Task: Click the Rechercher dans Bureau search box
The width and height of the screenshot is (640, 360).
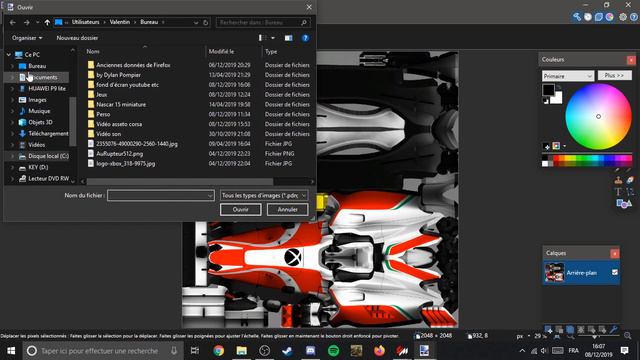Action: (263, 22)
